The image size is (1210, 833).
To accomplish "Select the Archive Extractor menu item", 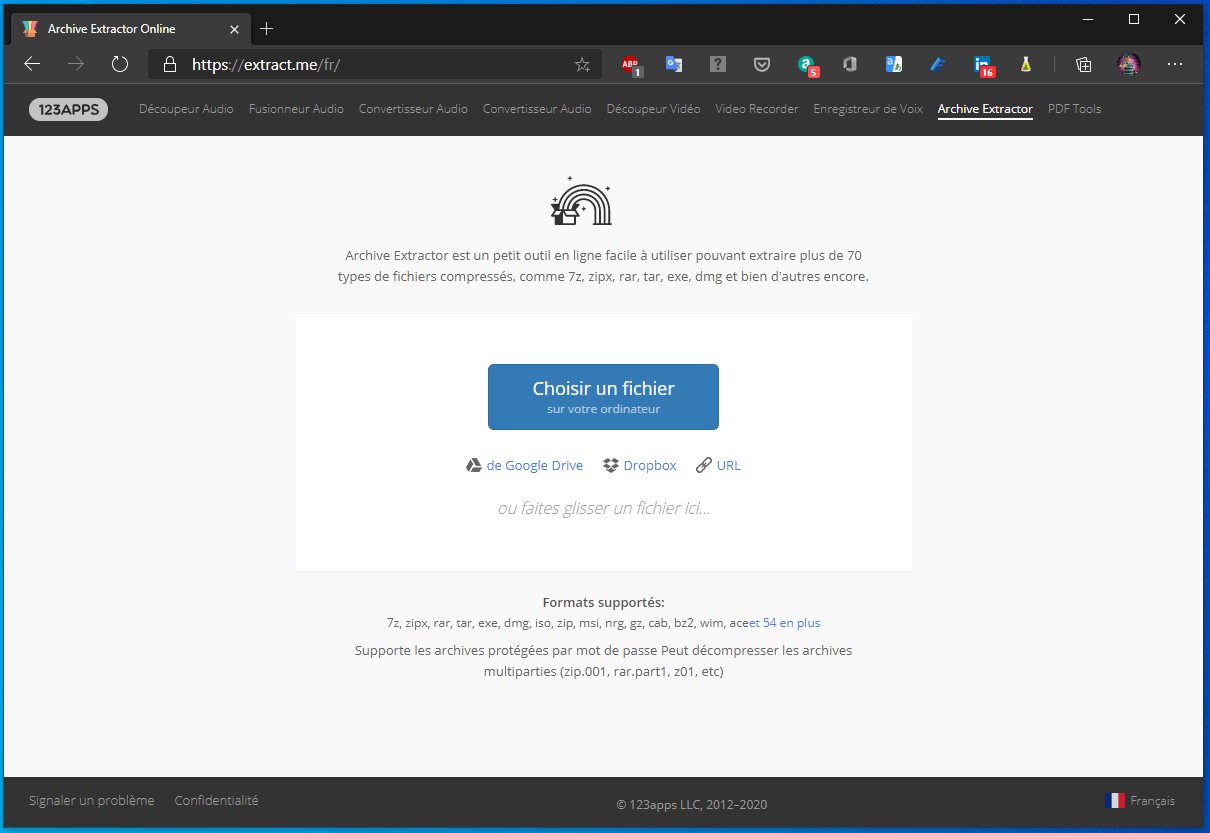I will click(985, 109).
